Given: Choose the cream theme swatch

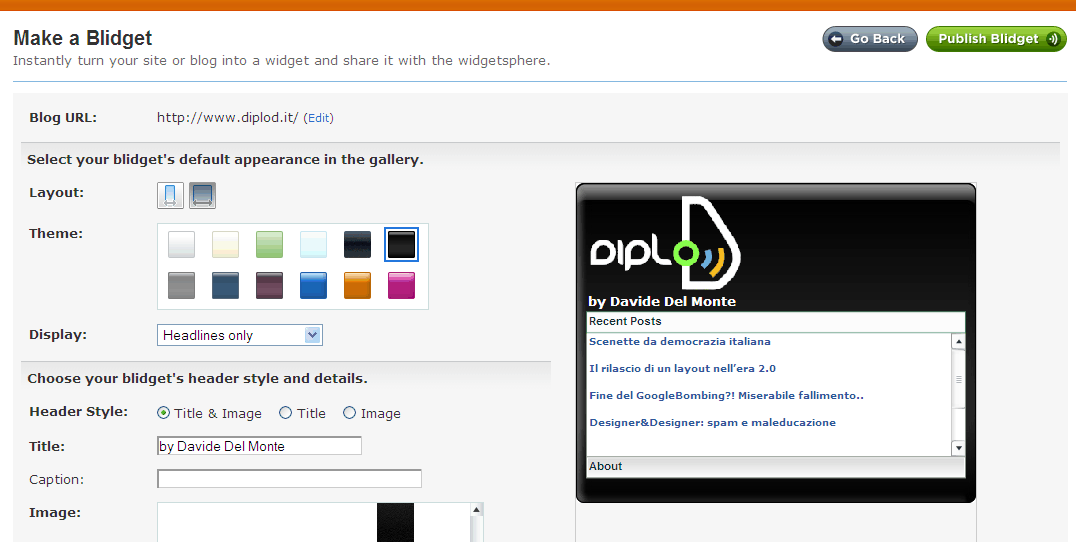Looking at the screenshot, I should (x=225, y=244).
